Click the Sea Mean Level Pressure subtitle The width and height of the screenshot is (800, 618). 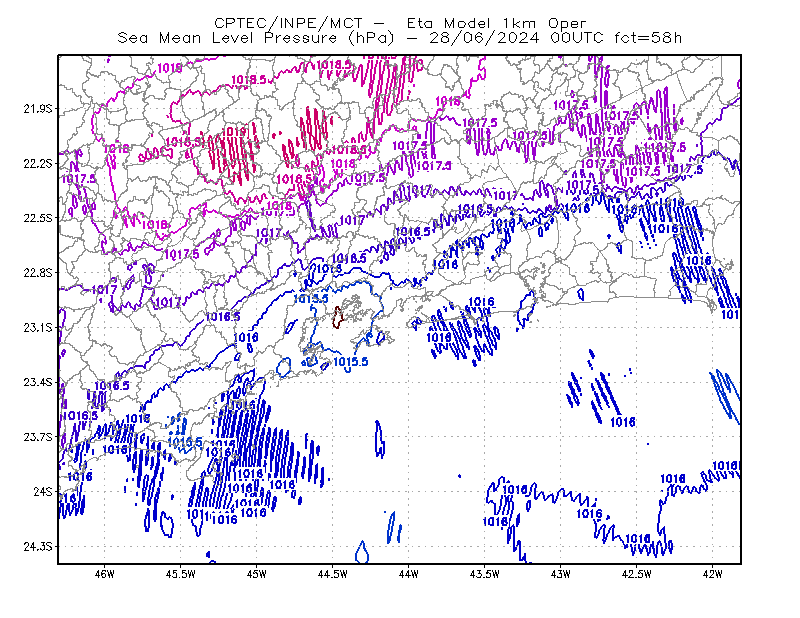tap(400, 38)
